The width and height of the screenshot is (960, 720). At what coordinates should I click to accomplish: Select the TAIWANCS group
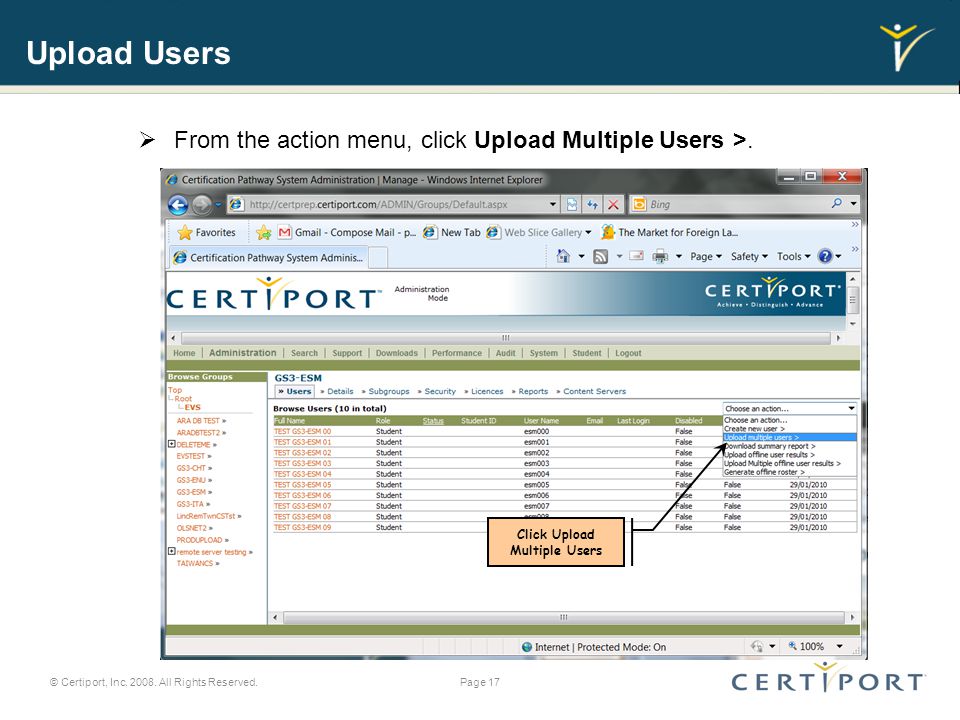(x=195, y=563)
